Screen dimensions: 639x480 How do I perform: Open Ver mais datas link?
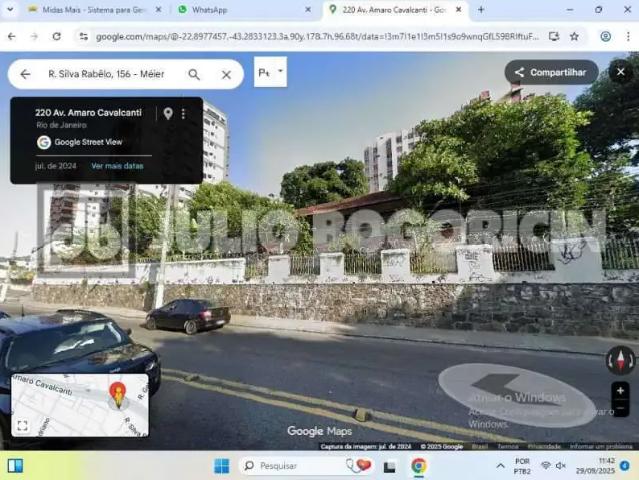pos(117,166)
